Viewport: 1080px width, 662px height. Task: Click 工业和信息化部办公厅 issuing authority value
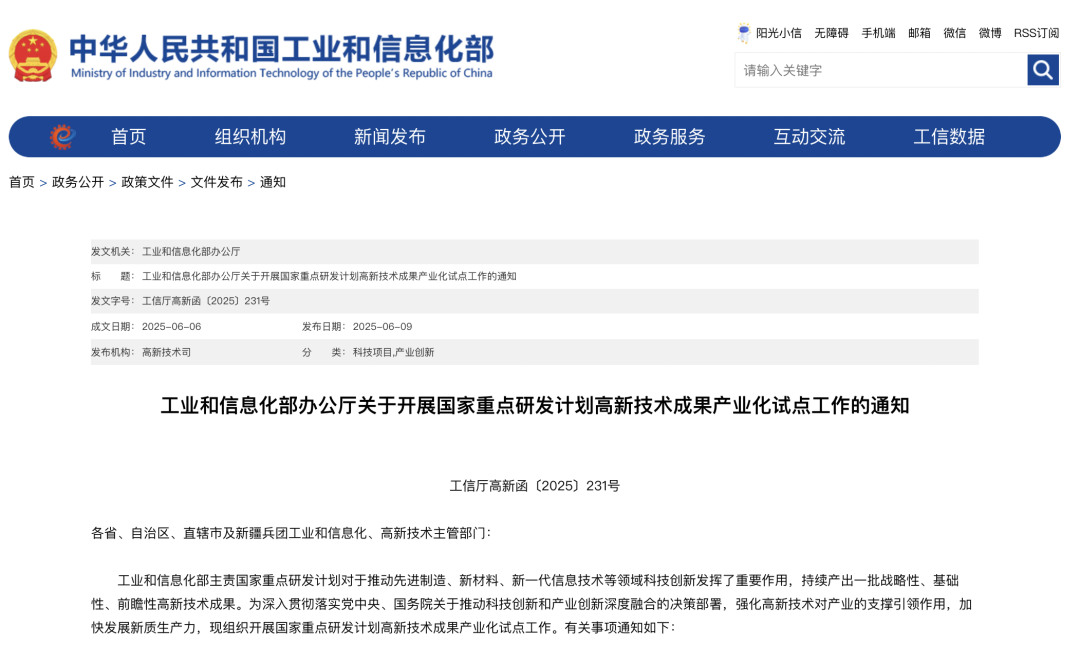point(191,251)
